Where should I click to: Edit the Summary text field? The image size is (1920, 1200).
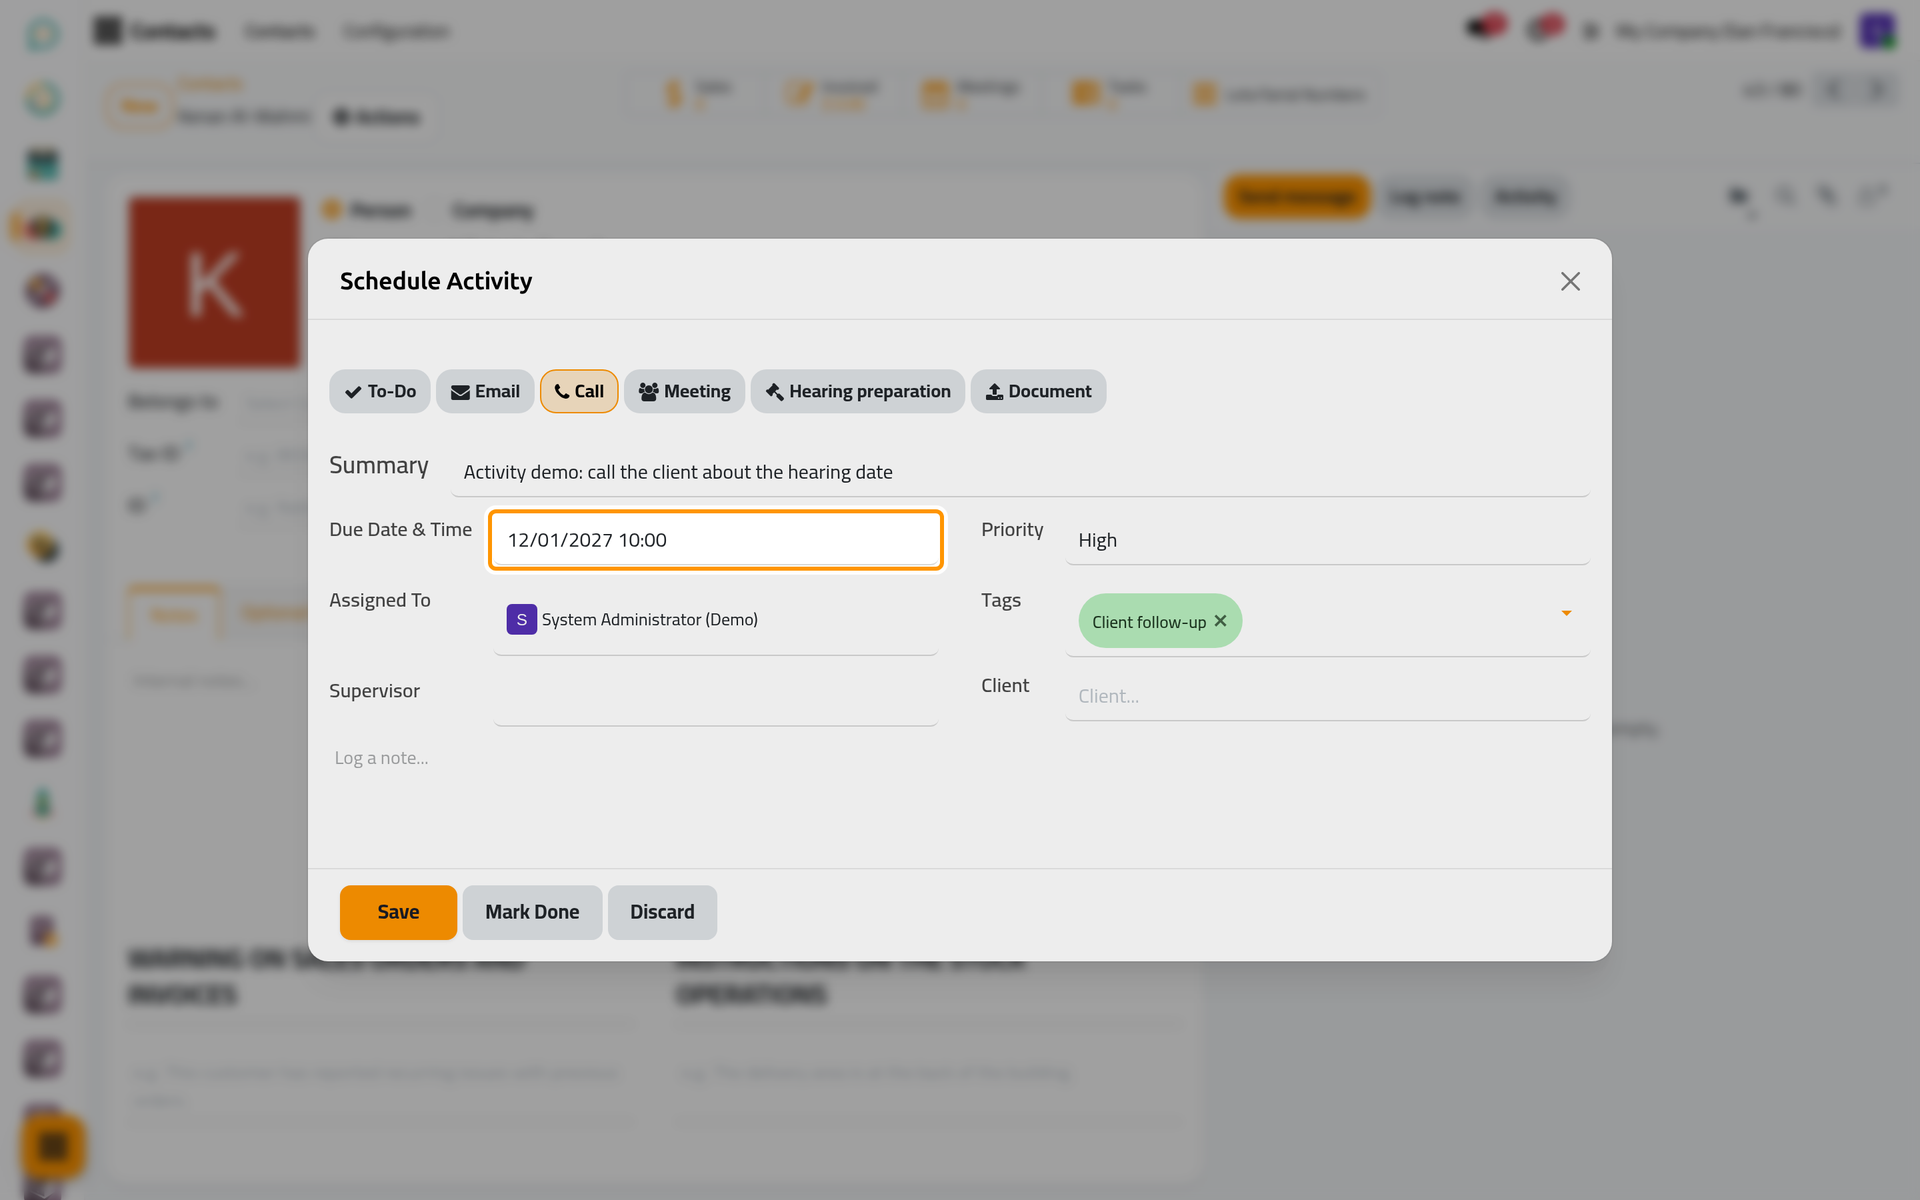click(1020, 472)
